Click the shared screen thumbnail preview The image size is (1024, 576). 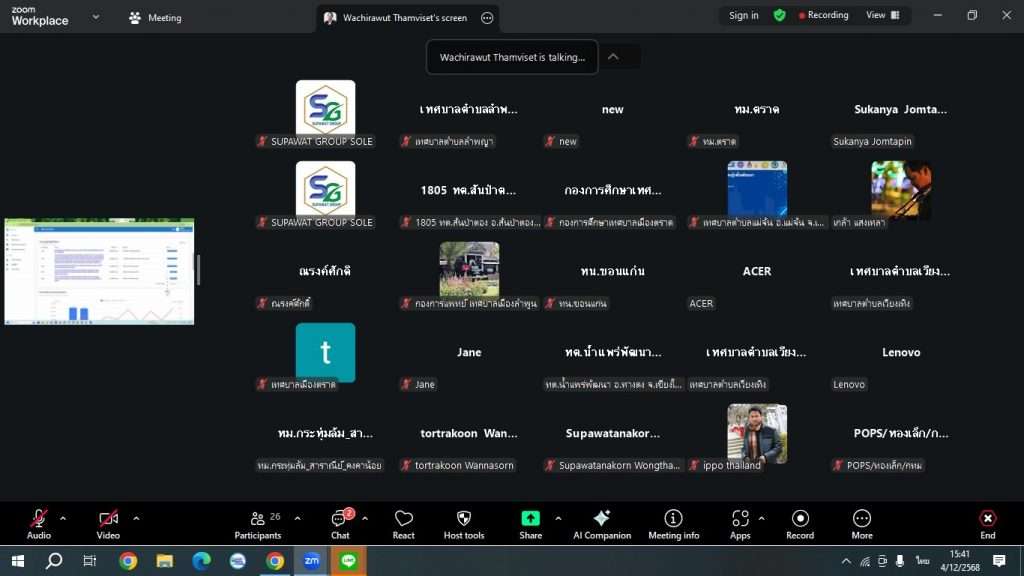tap(99, 271)
